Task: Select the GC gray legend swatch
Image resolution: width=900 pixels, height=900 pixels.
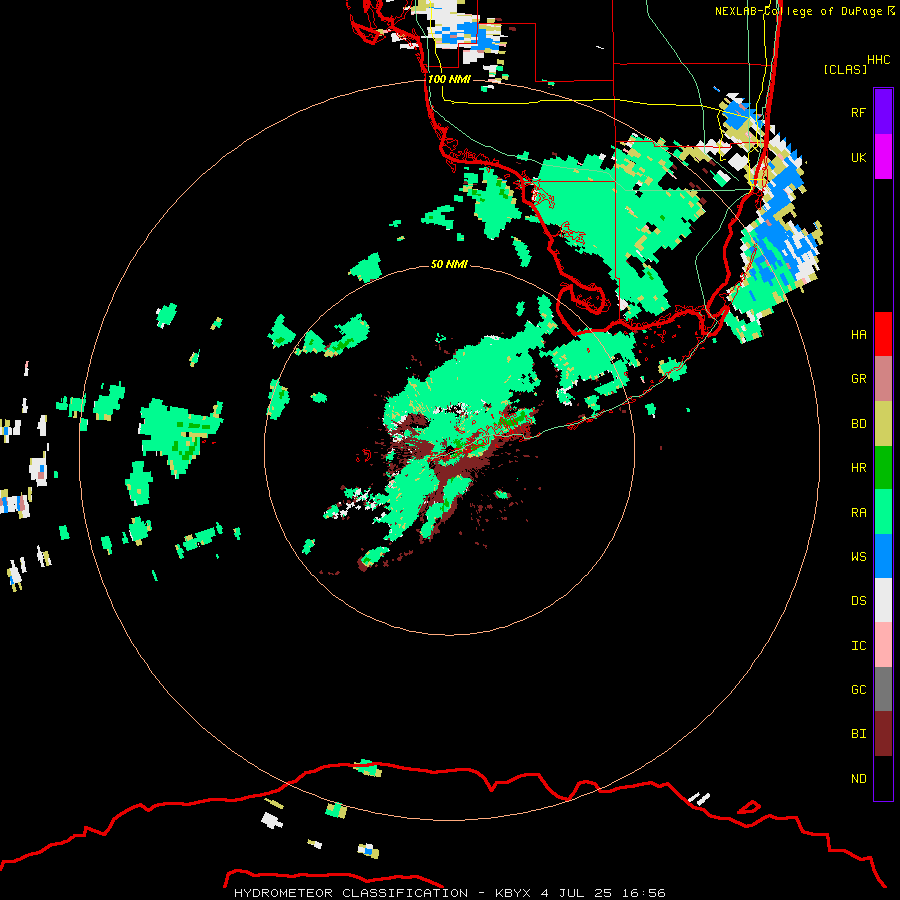Action: tap(883, 689)
